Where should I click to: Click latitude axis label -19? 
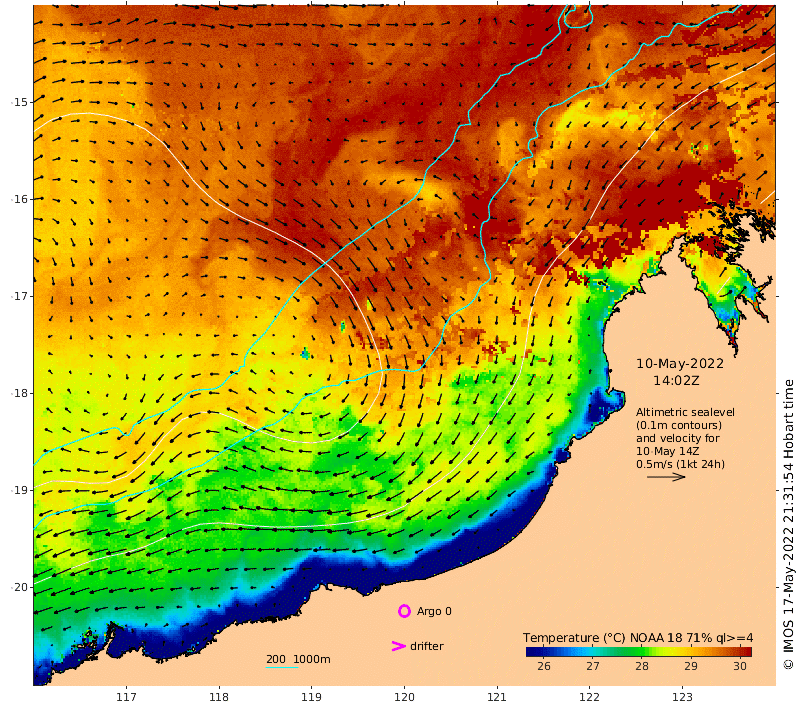19,490
